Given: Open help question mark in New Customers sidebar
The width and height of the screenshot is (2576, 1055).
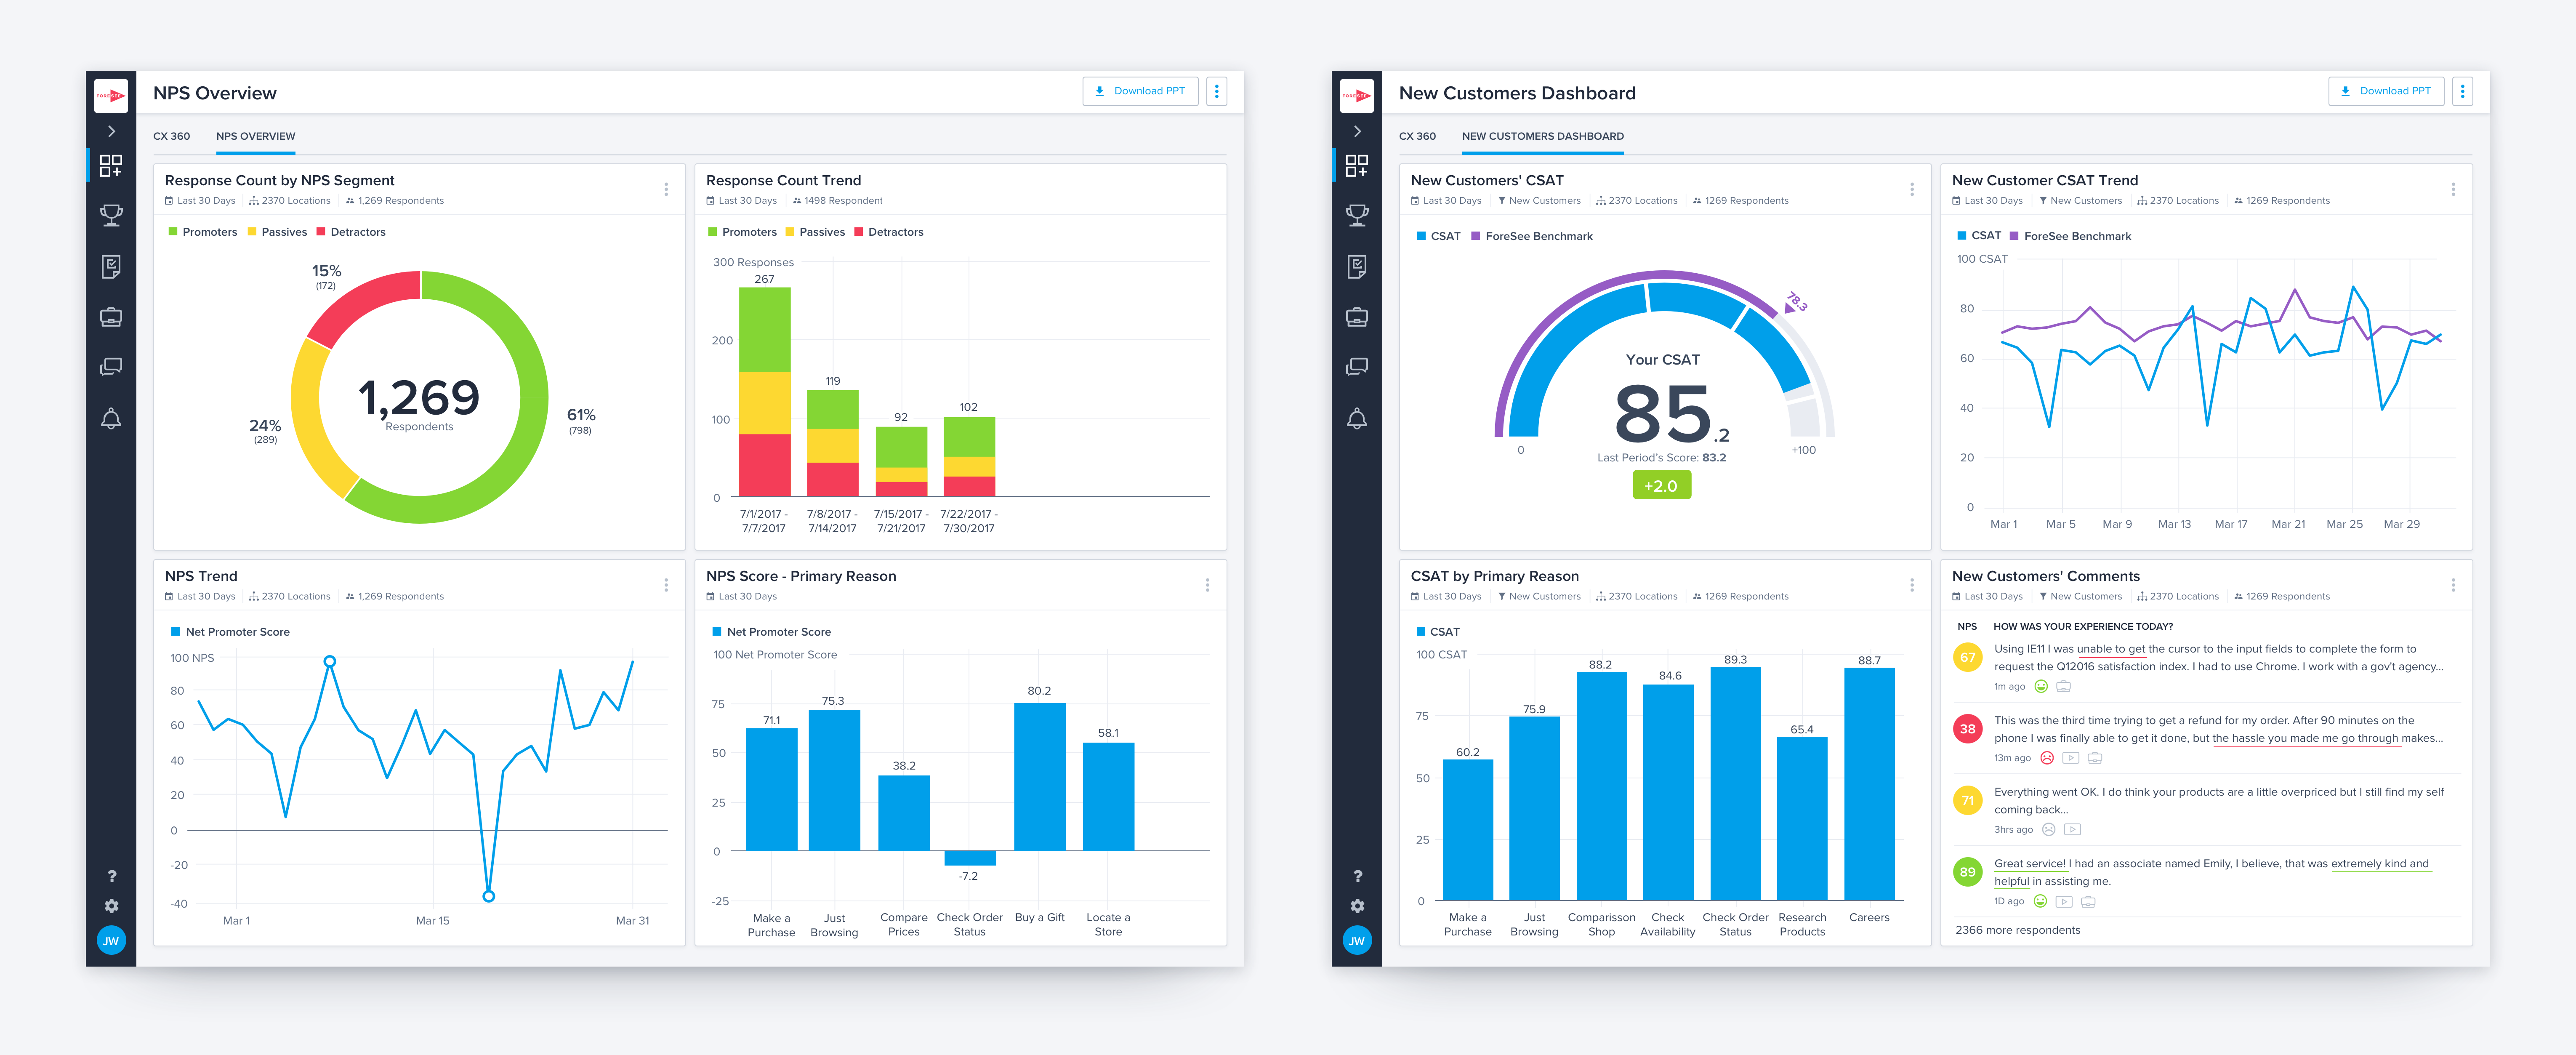Looking at the screenshot, I should pos(1357,876).
